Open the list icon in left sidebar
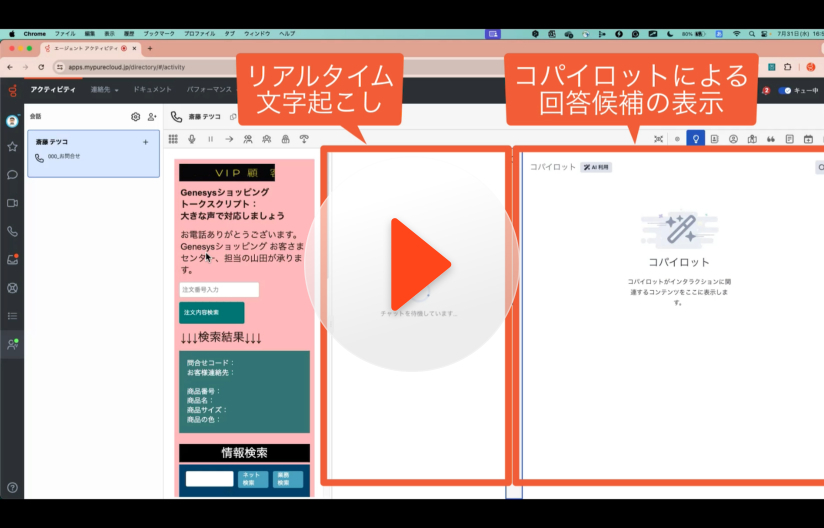 (x=12, y=316)
